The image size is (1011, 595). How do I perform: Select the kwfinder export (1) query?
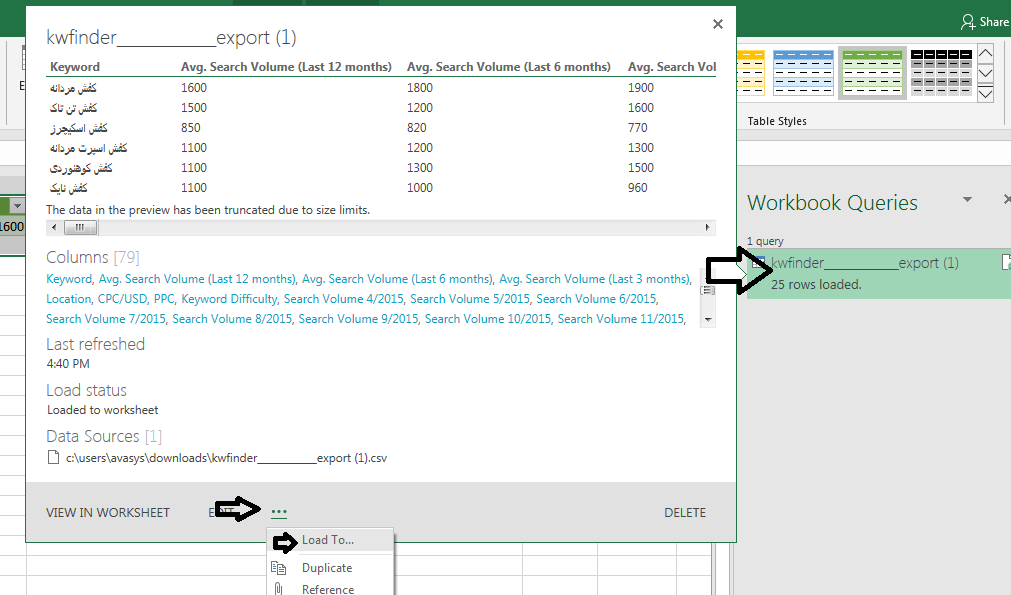coord(878,273)
